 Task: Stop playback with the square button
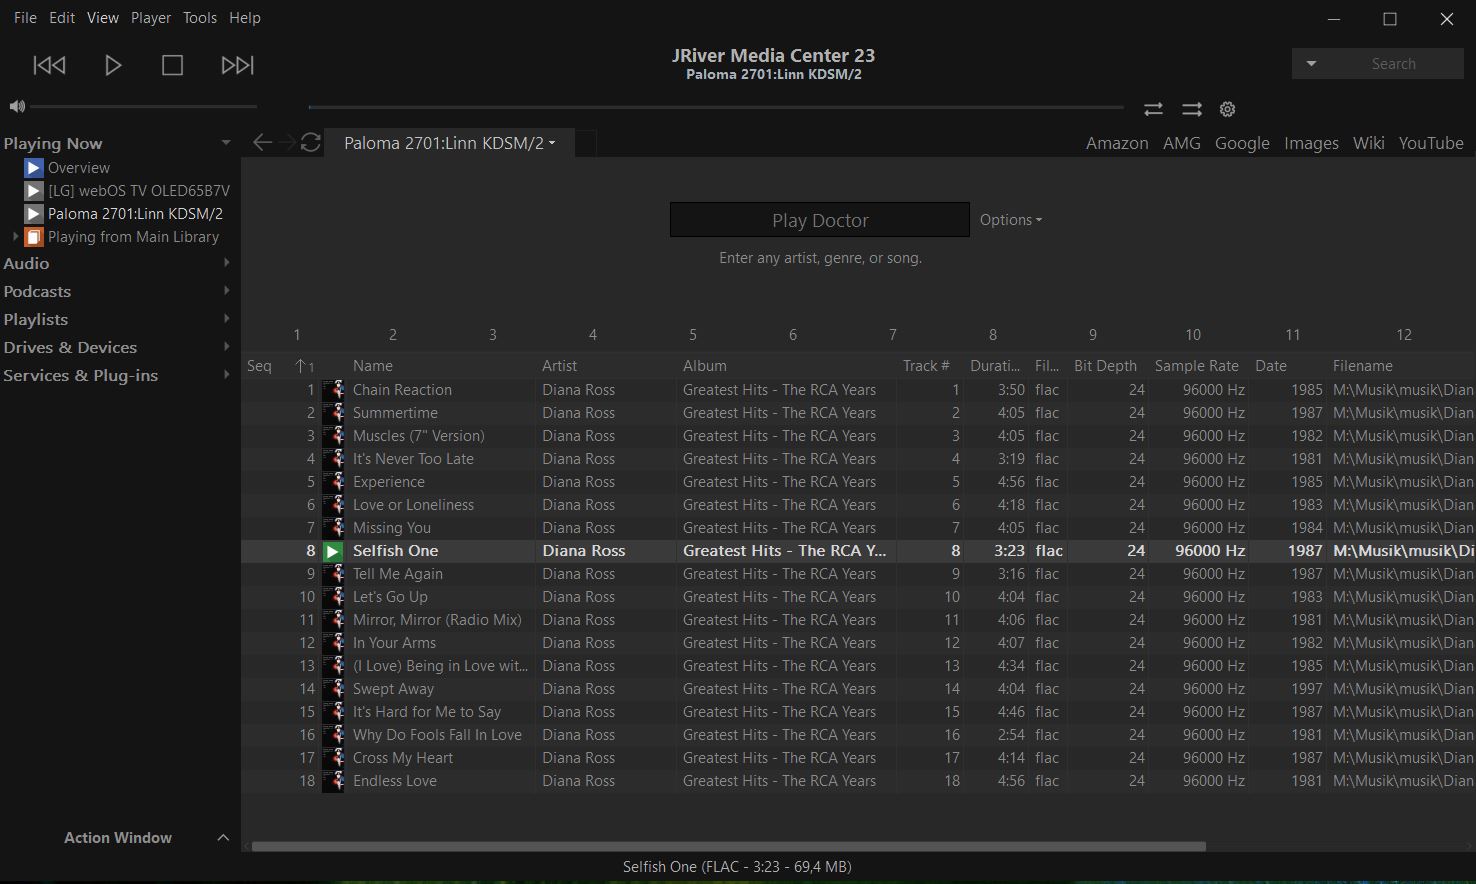(x=172, y=65)
